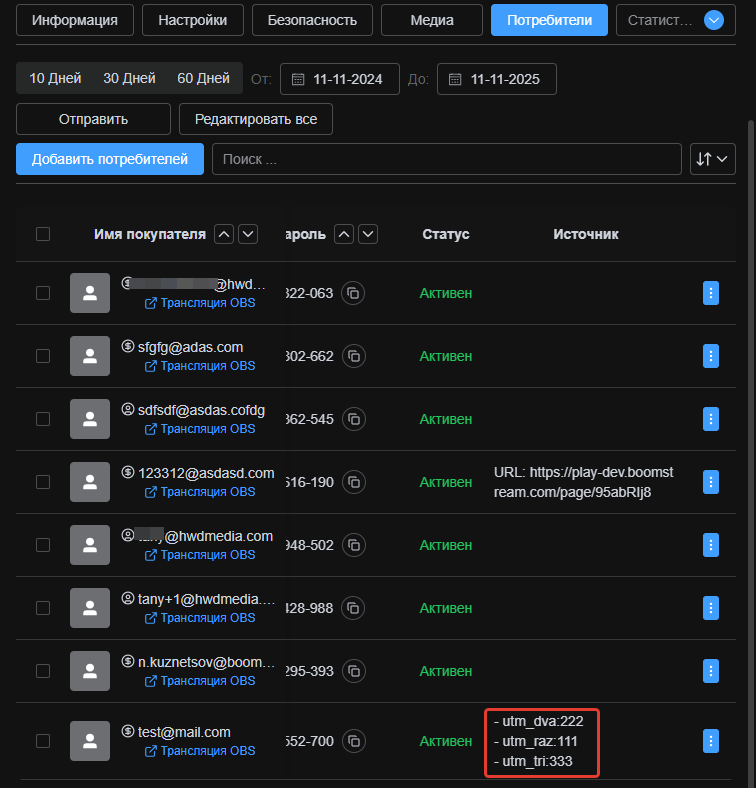The height and width of the screenshot is (788, 756).
Task: Click avatar icon of test@mail.com
Action: (90, 741)
